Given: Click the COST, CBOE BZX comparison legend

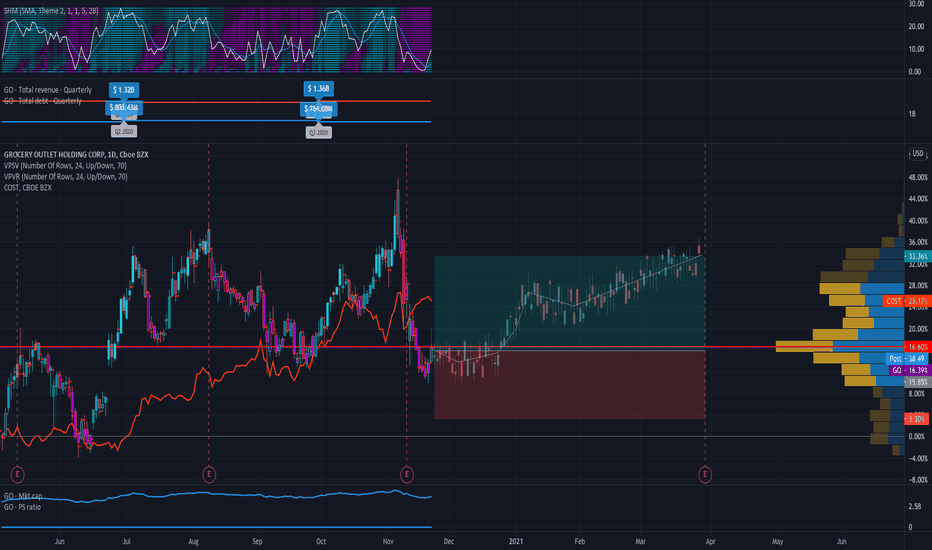Looking at the screenshot, I should pyautogui.click(x=27, y=188).
